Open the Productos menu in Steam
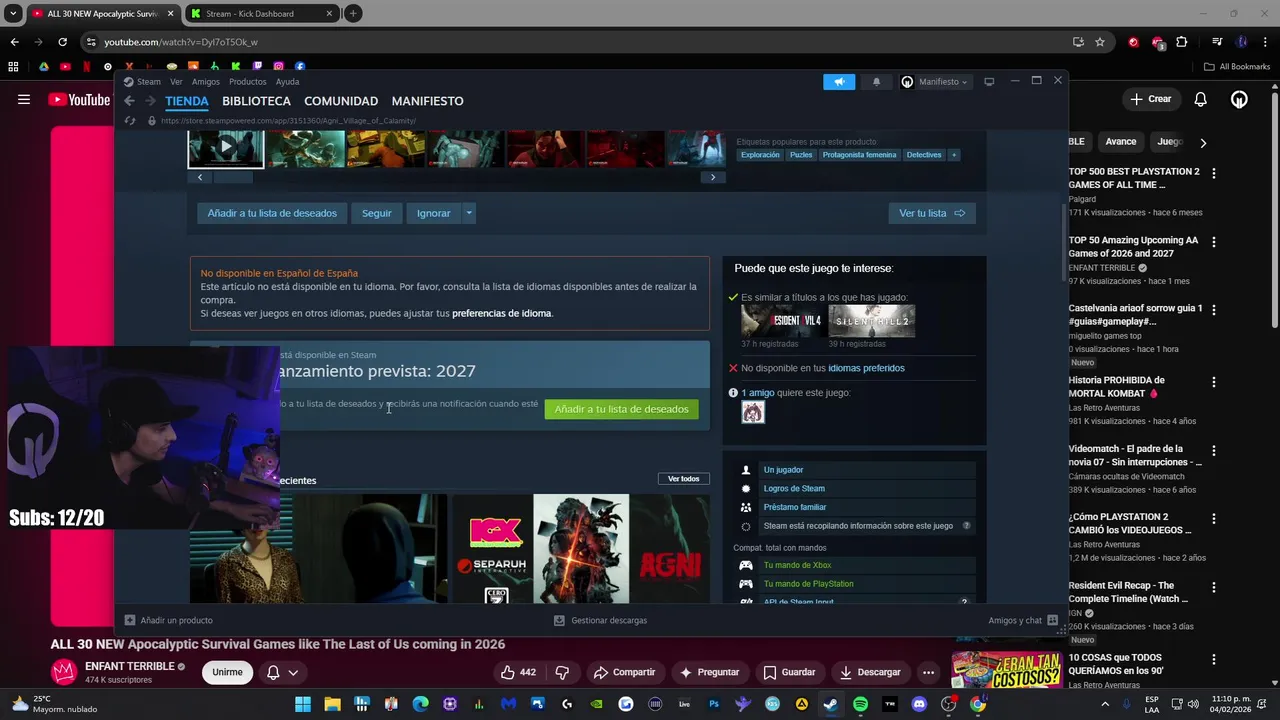Viewport: 1280px width, 720px height. (248, 82)
